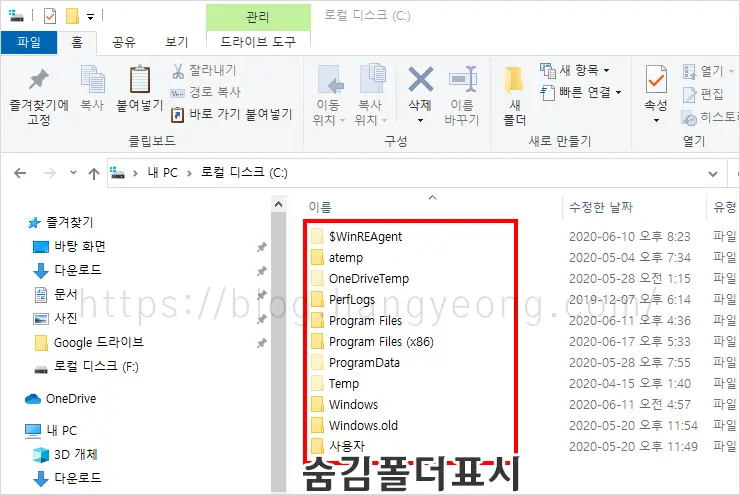
Task: Click 내 PC in the address breadcrumb
Action: 162,173
